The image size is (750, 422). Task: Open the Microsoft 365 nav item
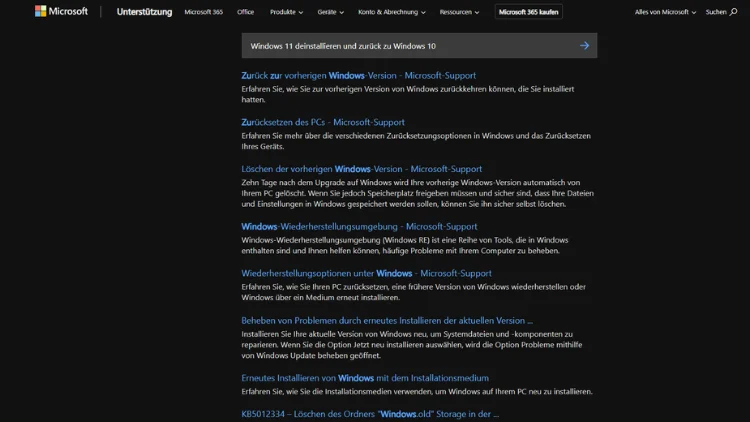(x=203, y=12)
